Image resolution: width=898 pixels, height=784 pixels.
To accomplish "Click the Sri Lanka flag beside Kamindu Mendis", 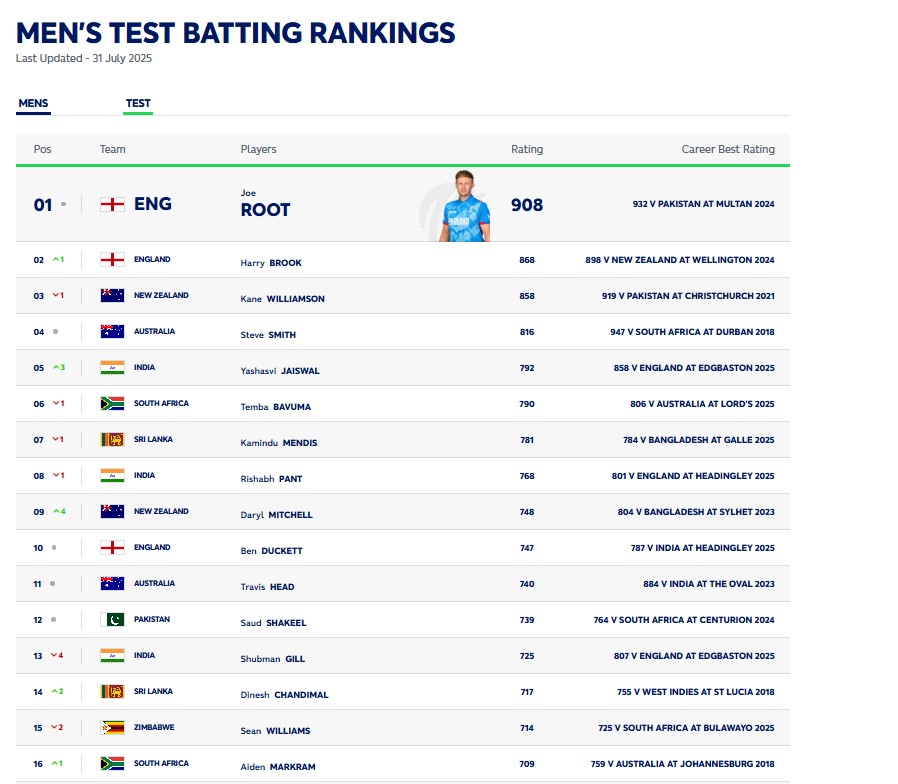I will click(x=112, y=440).
